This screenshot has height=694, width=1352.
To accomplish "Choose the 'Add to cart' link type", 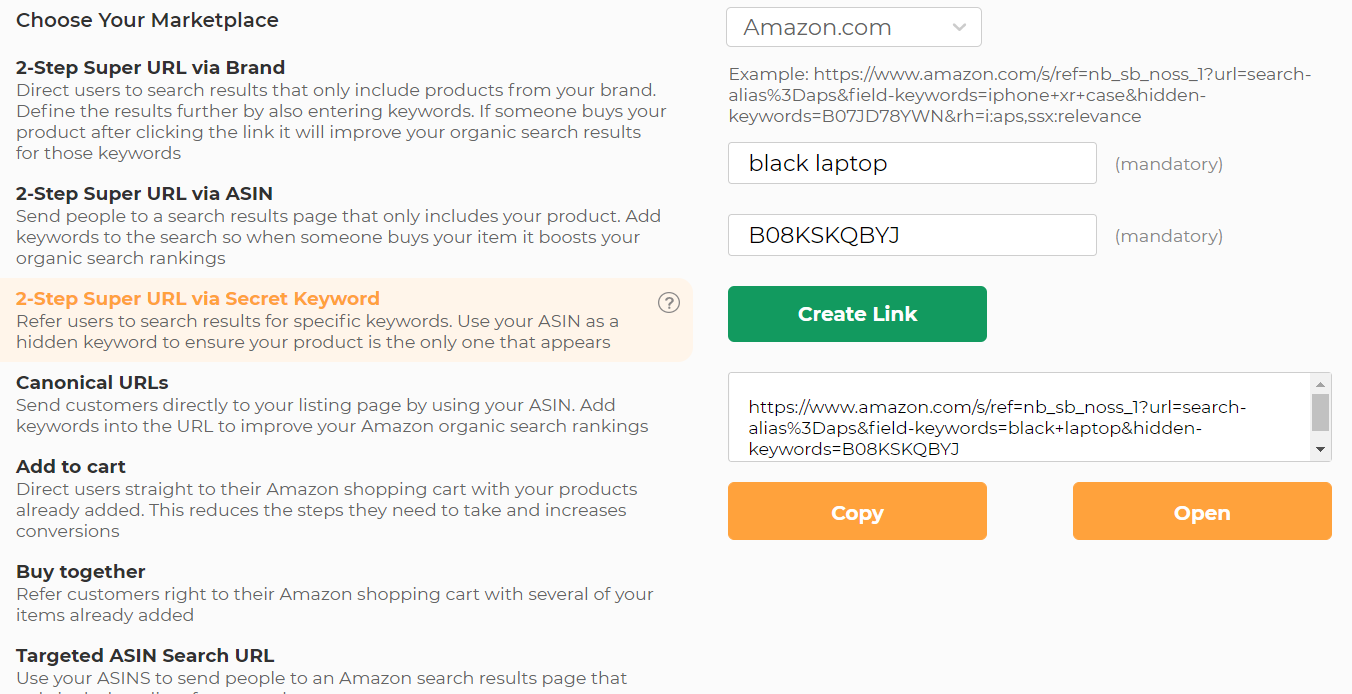I will tap(70, 466).
